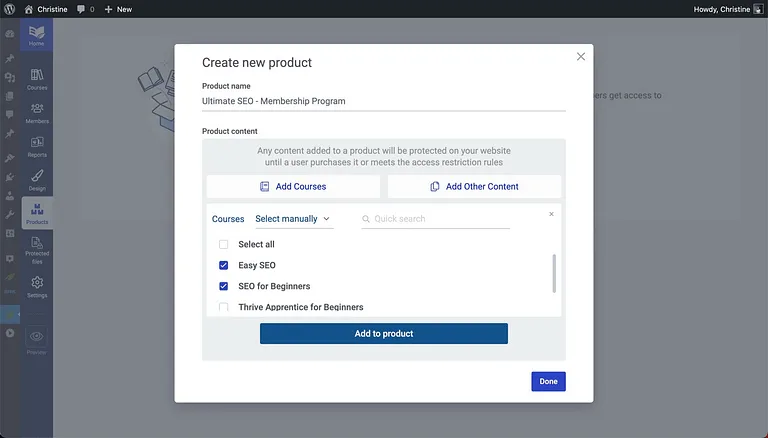Check Thrive Apprentice for Beginners checkbox
The width and height of the screenshot is (768, 438).
coord(223,307)
